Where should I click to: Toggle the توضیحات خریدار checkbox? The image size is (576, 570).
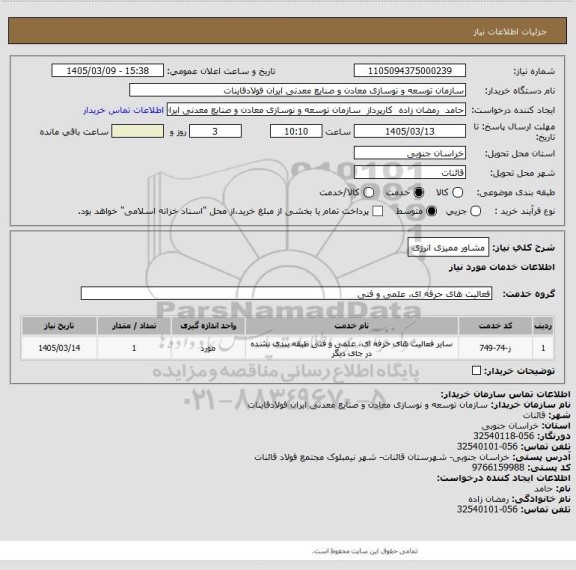[476, 371]
